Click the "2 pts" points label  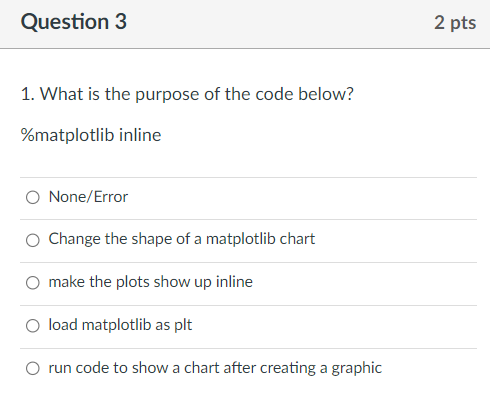coord(455,23)
